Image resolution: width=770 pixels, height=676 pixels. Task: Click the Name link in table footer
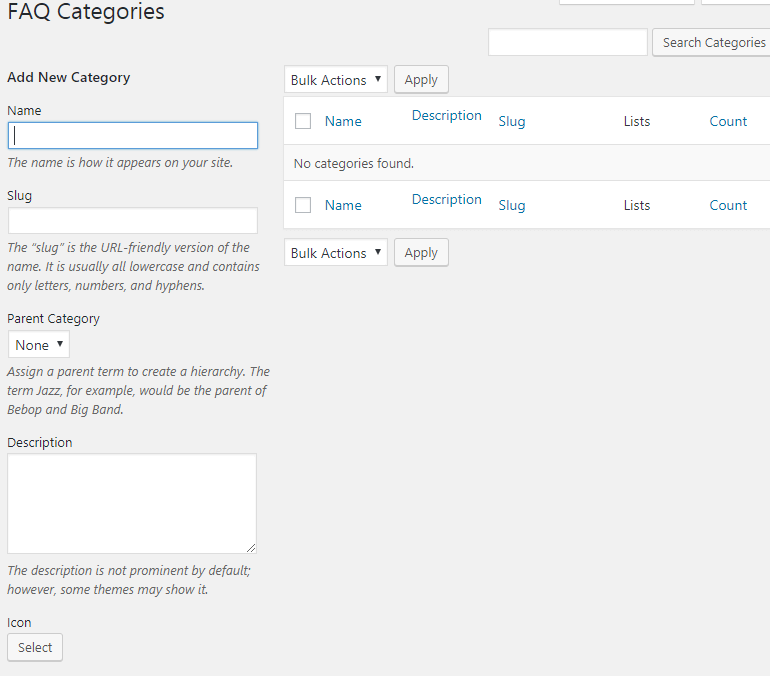(x=343, y=205)
